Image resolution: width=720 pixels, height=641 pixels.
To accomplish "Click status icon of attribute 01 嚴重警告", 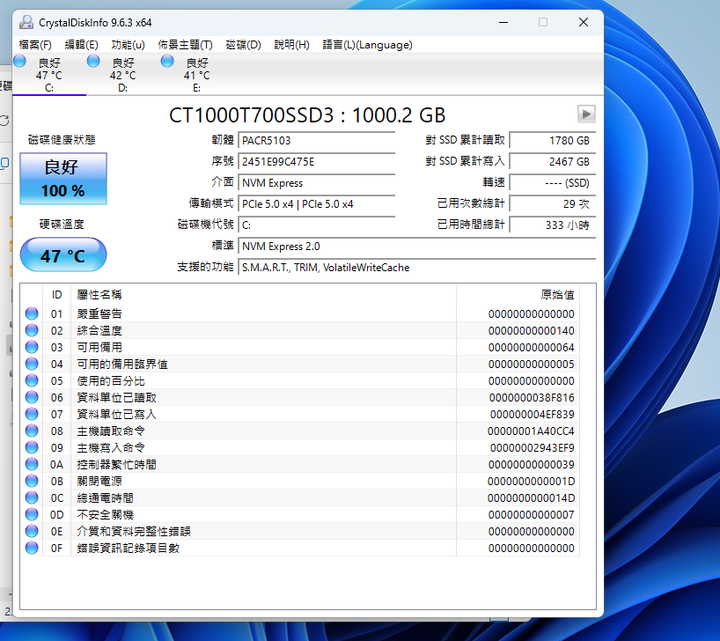I will [32, 314].
